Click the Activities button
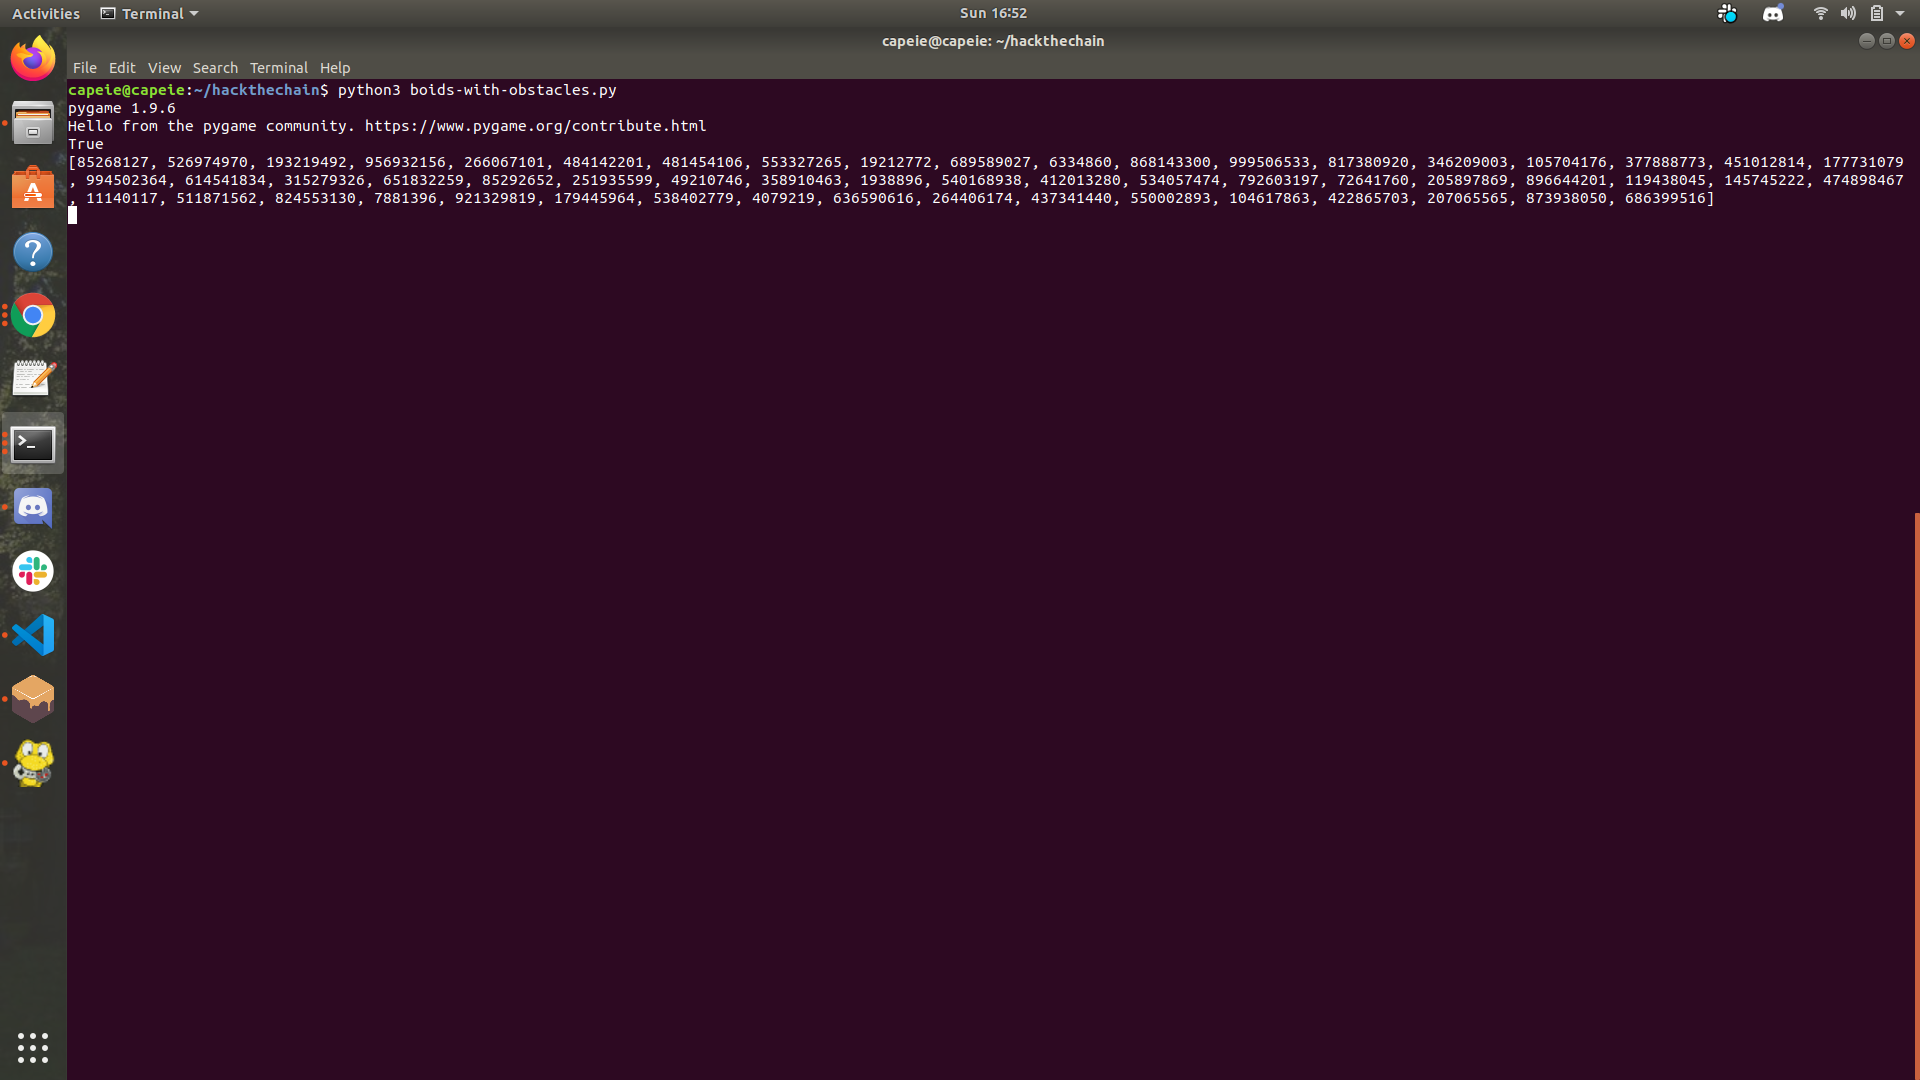Image resolution: width=1920 pixels, height=1080 pixels. coord(46,14)
